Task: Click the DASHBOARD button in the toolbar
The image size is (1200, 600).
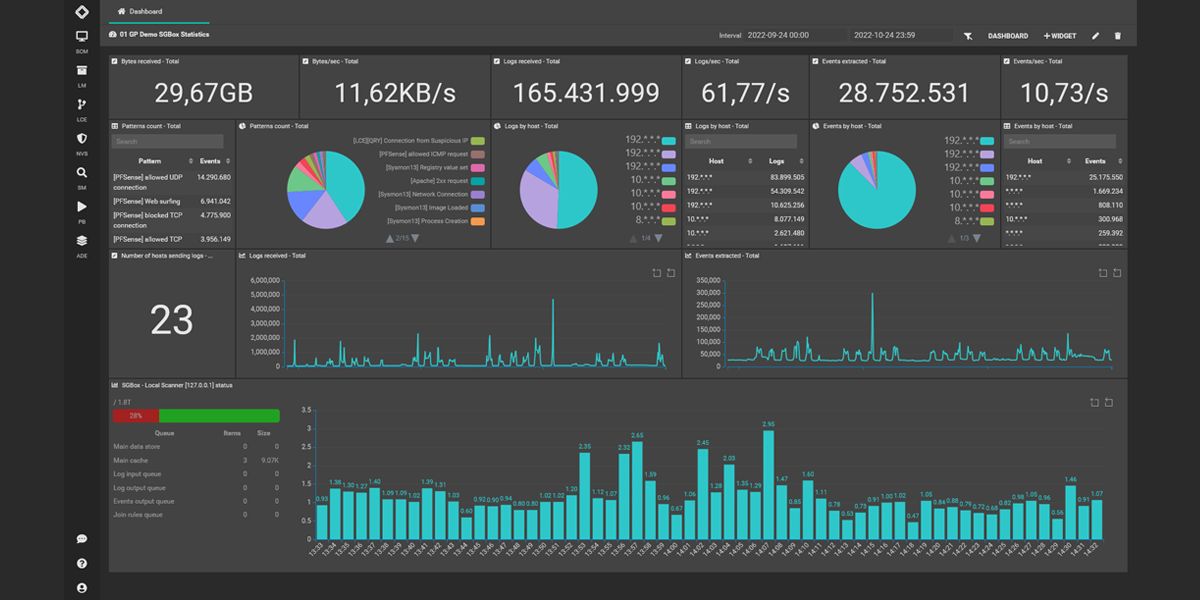Action: tap(1010, 35)
